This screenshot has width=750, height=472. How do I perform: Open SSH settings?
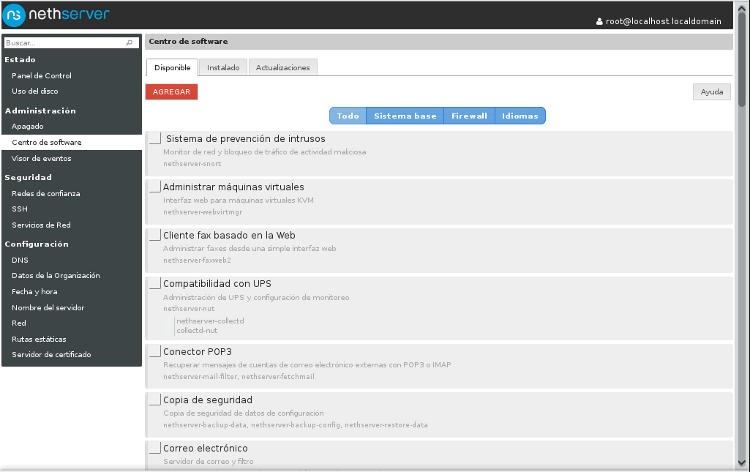(x=20, y=209)
